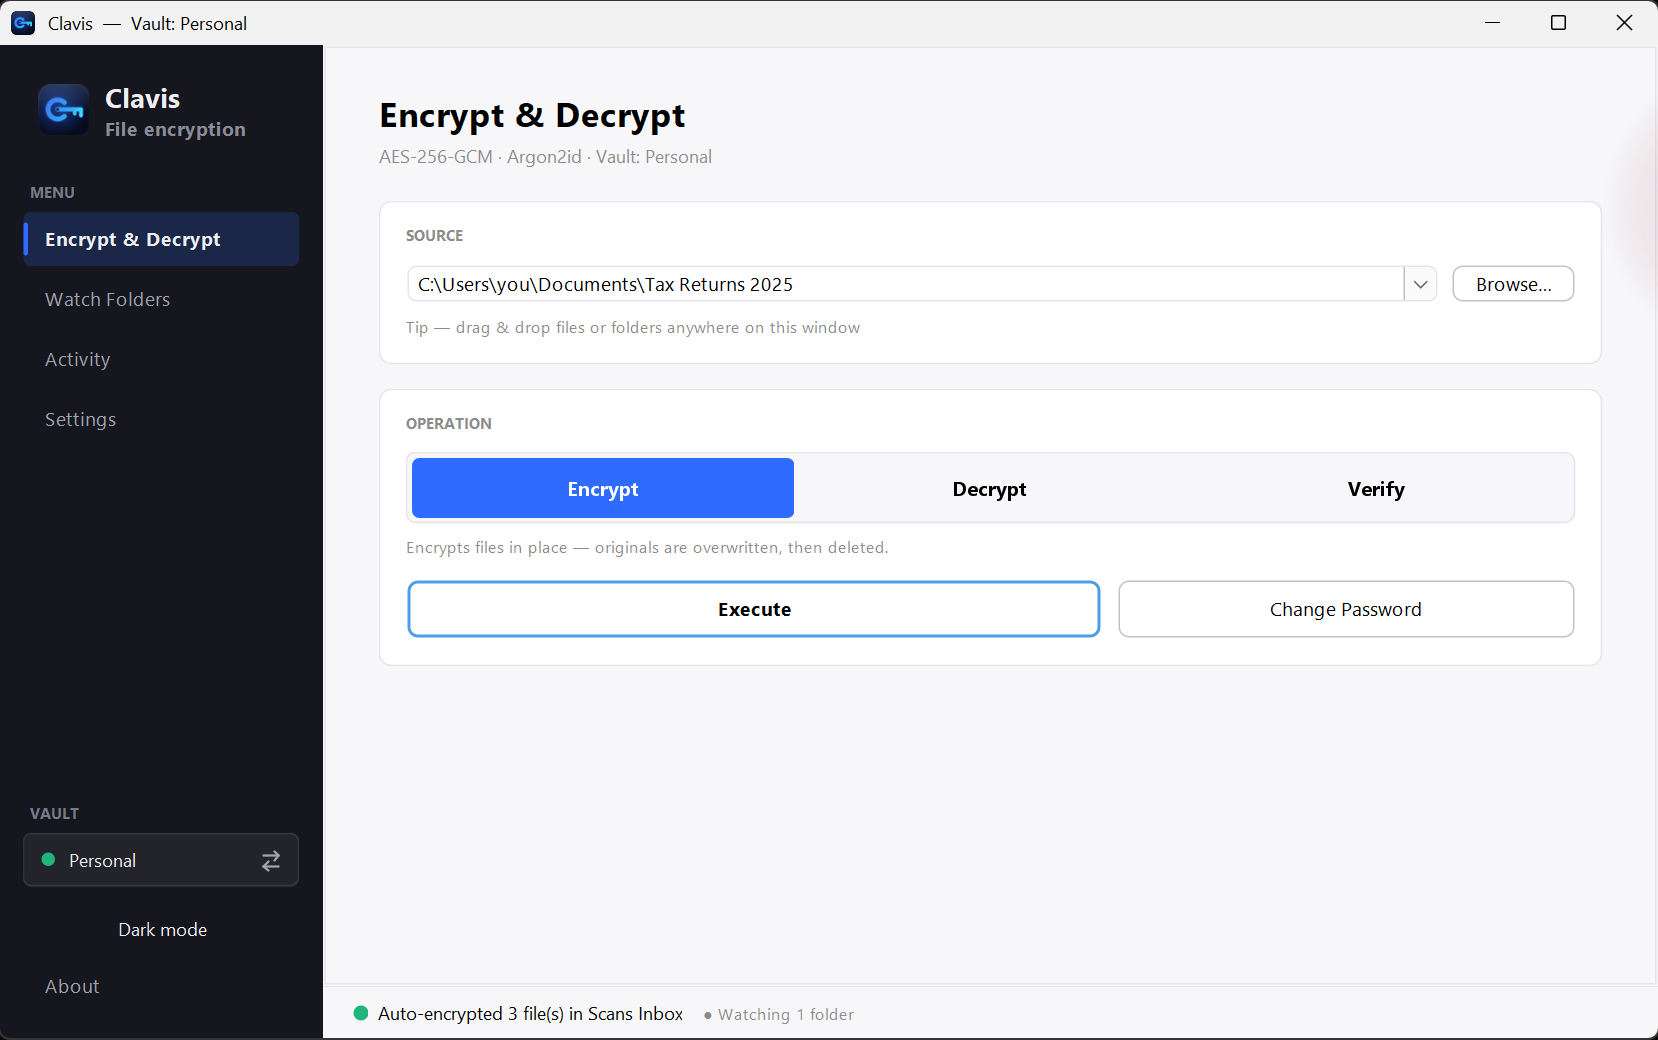Select the Verify operation

1376,488
